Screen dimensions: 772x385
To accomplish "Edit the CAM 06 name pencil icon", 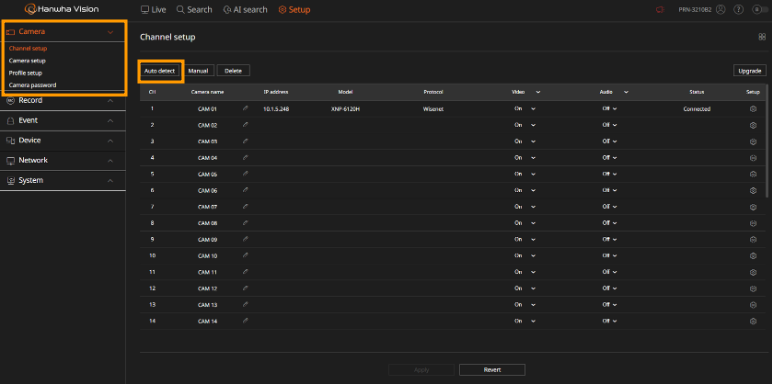I will point(246,190).
